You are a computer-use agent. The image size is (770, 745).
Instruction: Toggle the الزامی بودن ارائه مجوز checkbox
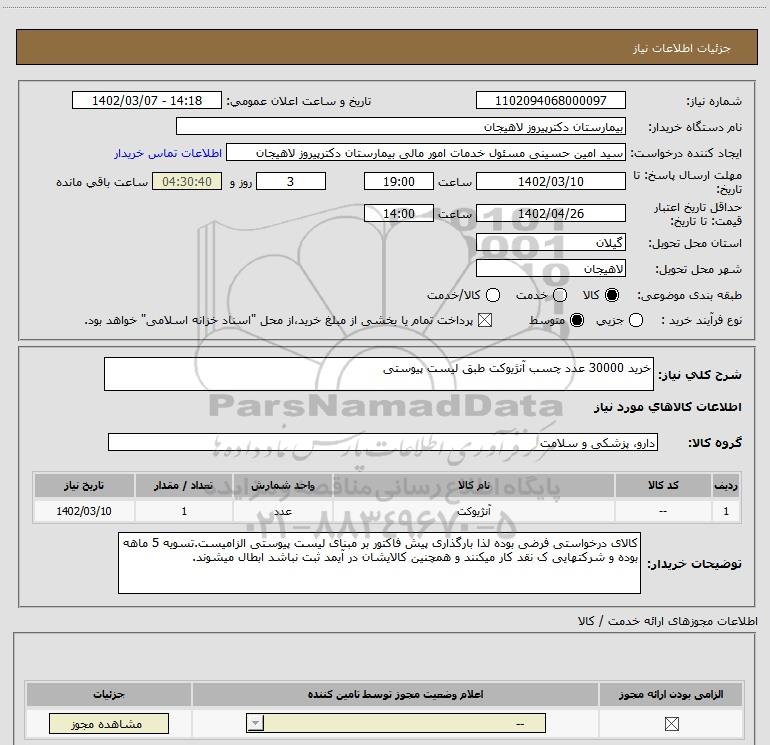[671, 723]
